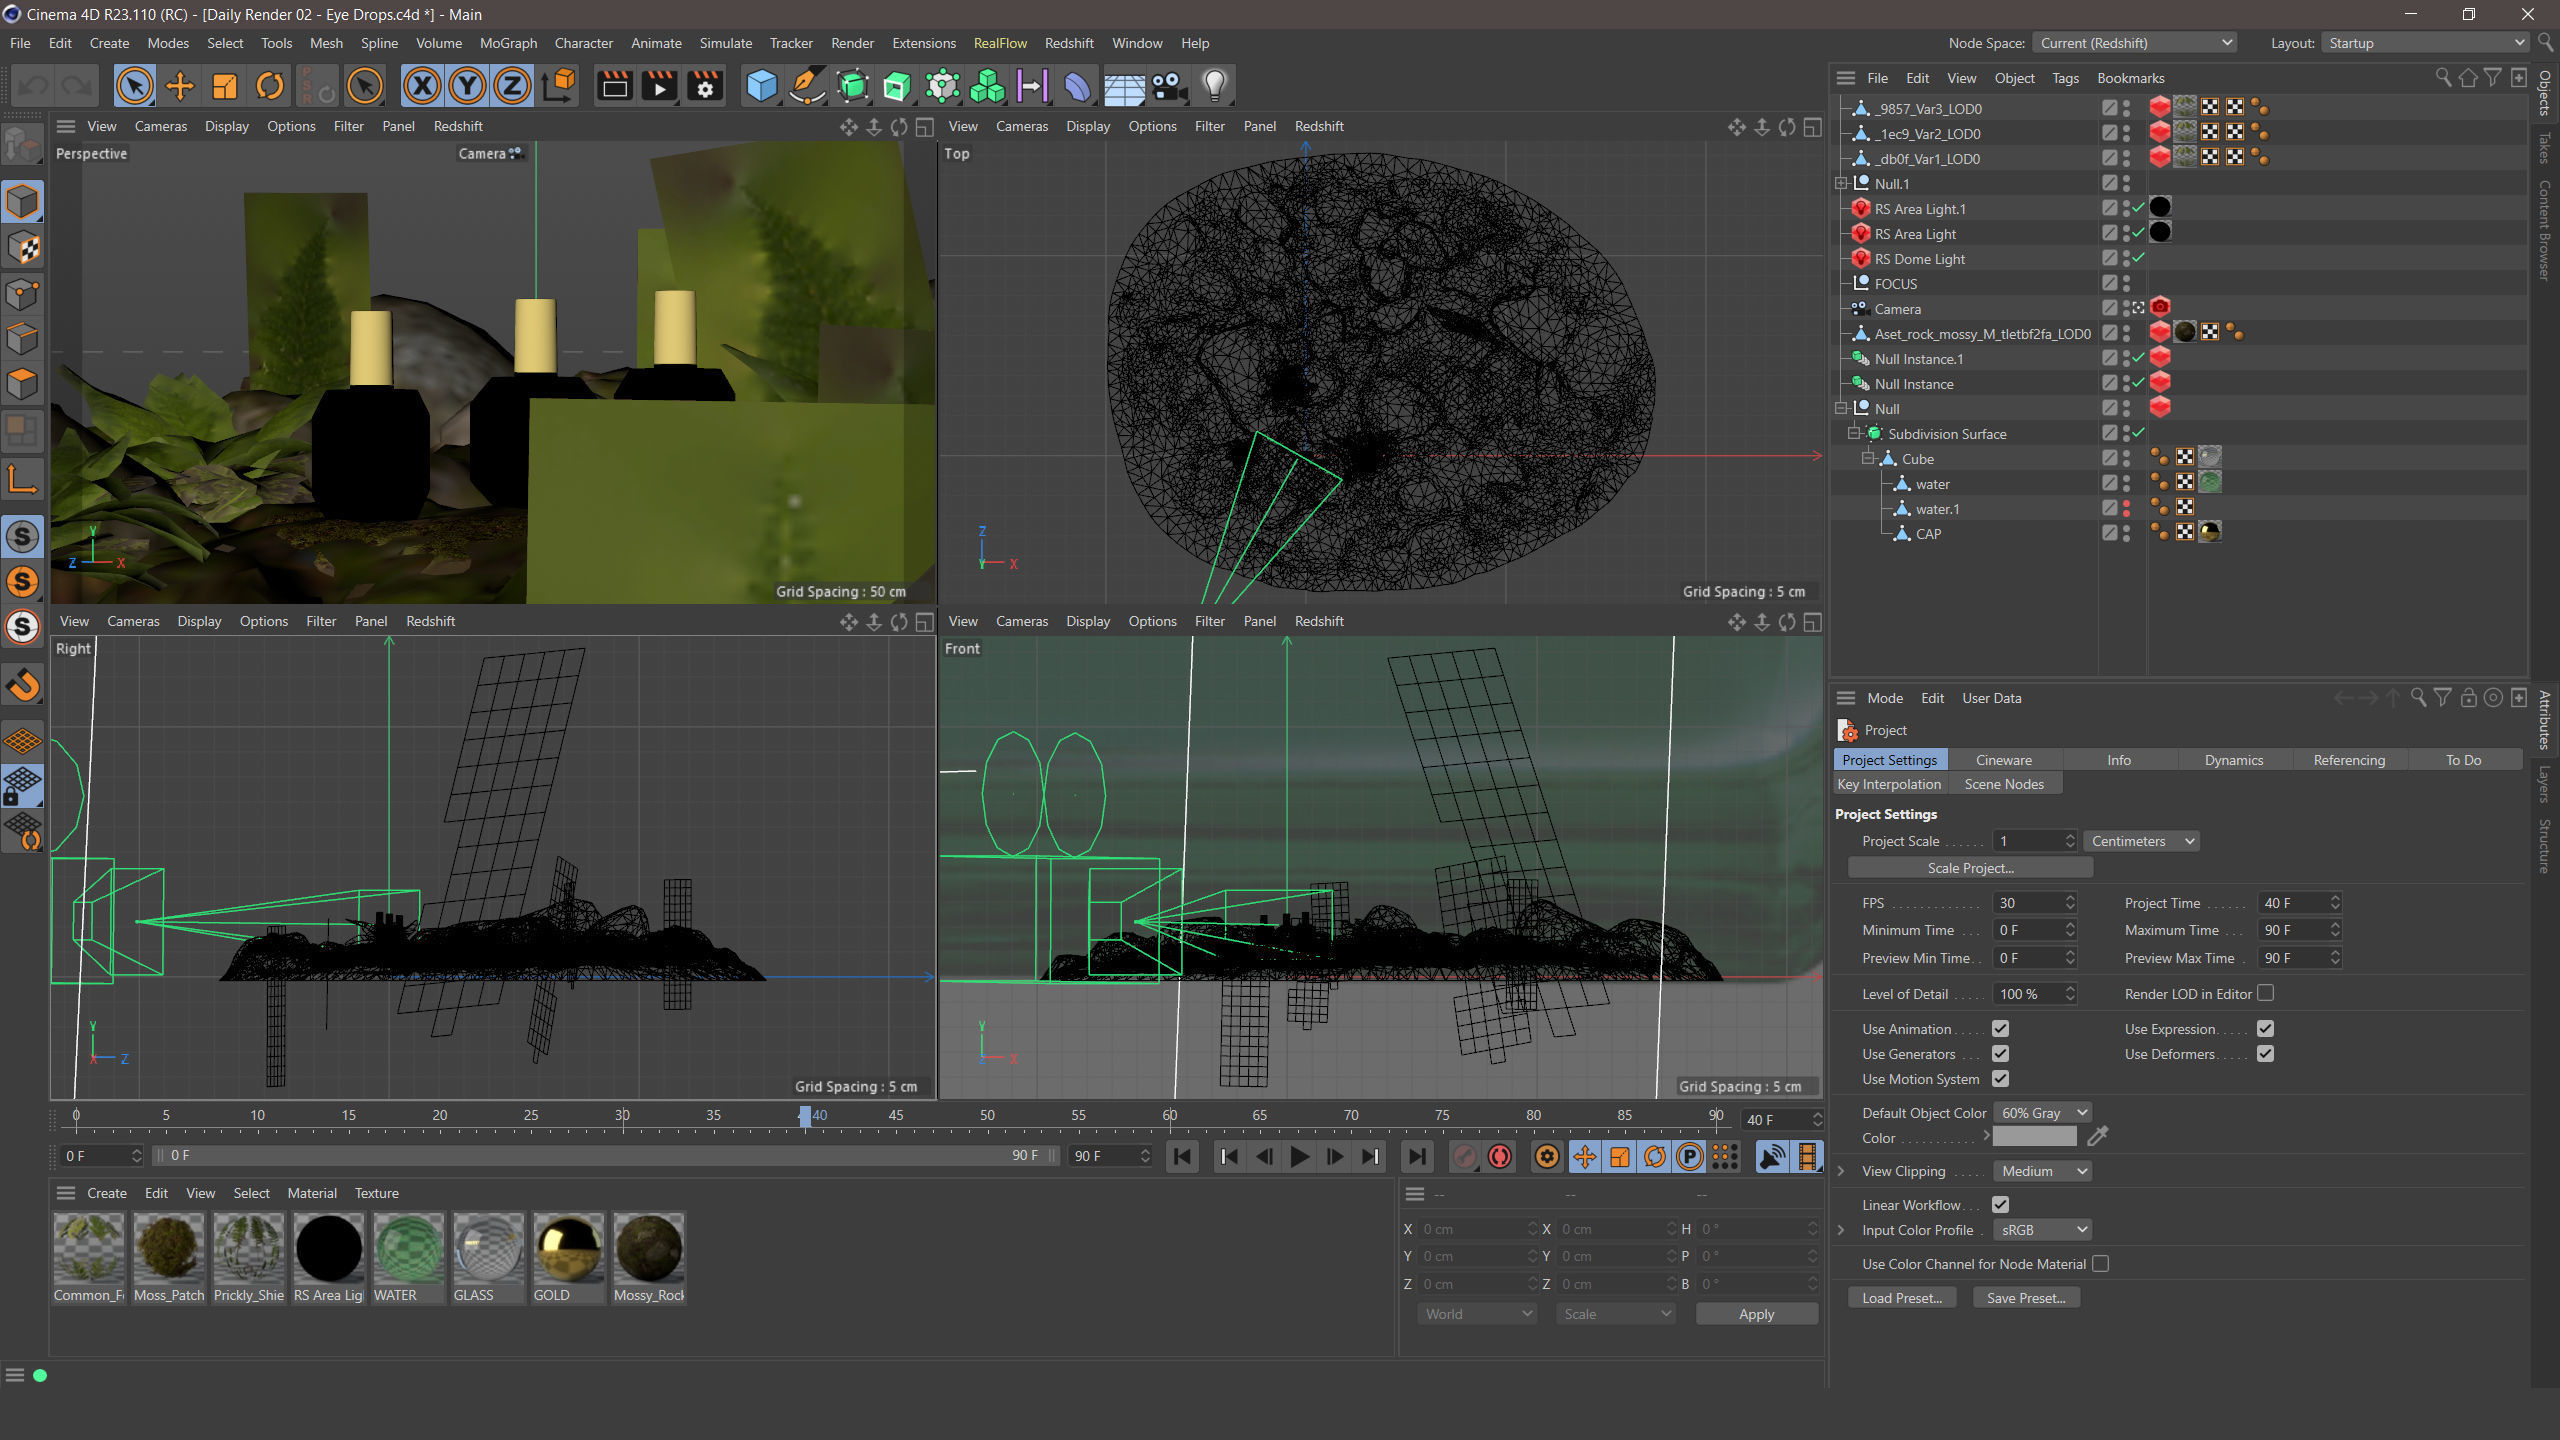The height and width of the screenshot is (1440, 2560).
Task: Open Edit Render Settings icon
Action: tap(705, 86)
